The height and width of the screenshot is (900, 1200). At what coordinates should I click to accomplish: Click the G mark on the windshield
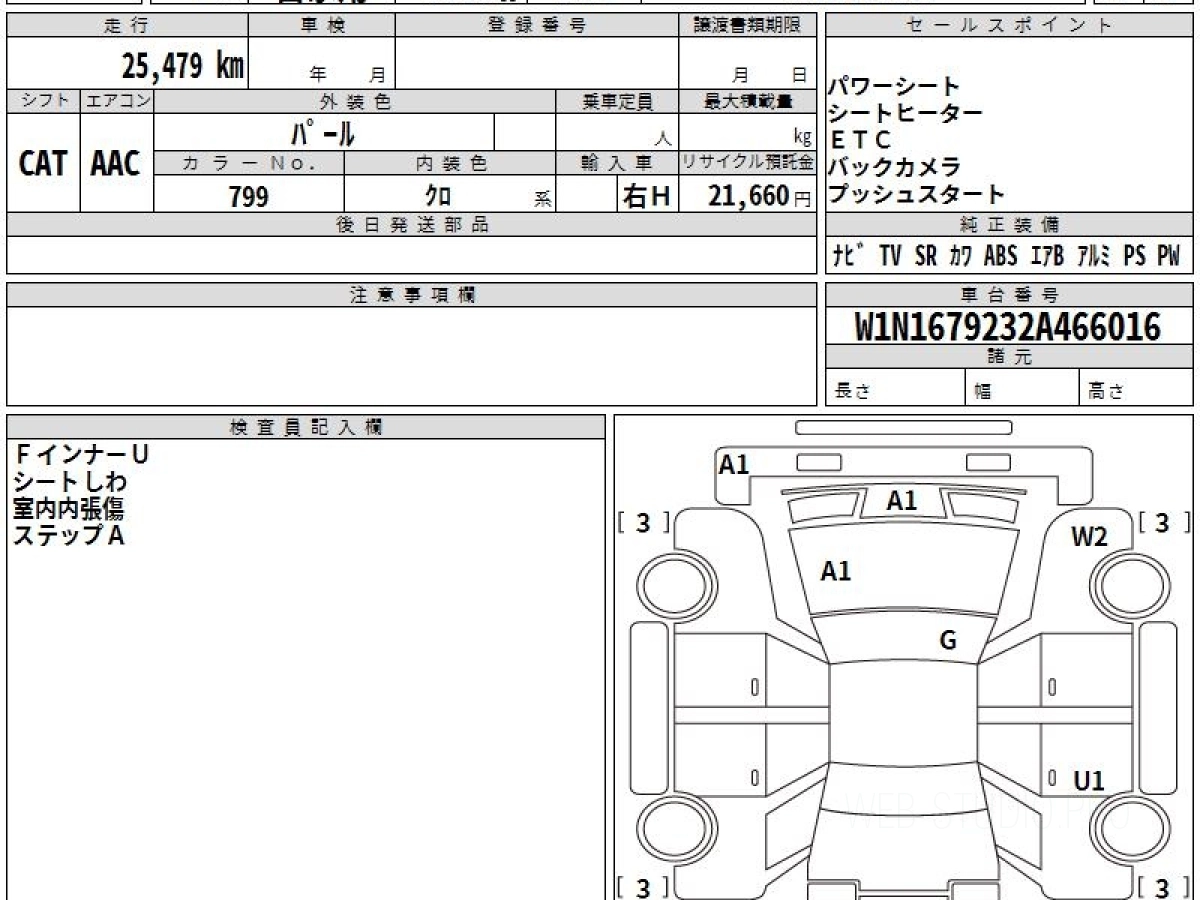948,641
